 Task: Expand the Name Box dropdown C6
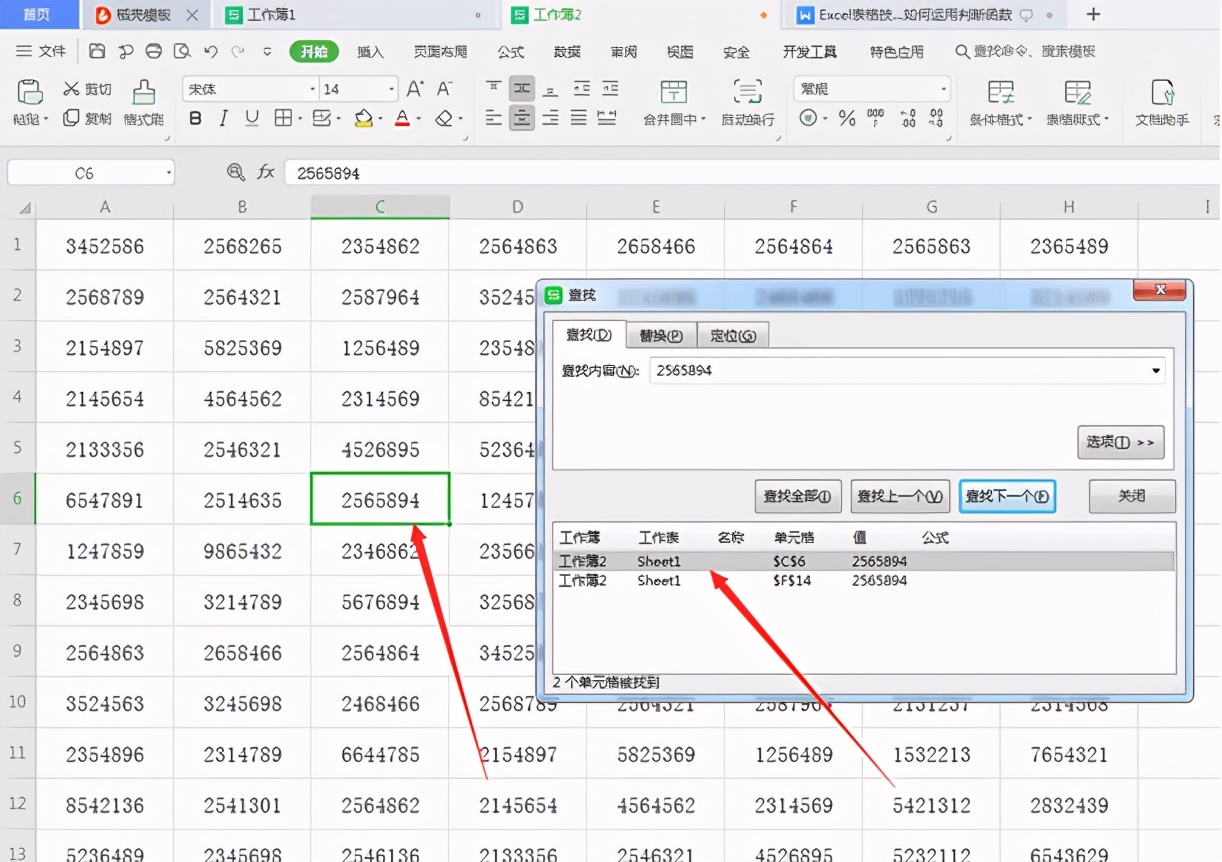click(x=168, y=172)
